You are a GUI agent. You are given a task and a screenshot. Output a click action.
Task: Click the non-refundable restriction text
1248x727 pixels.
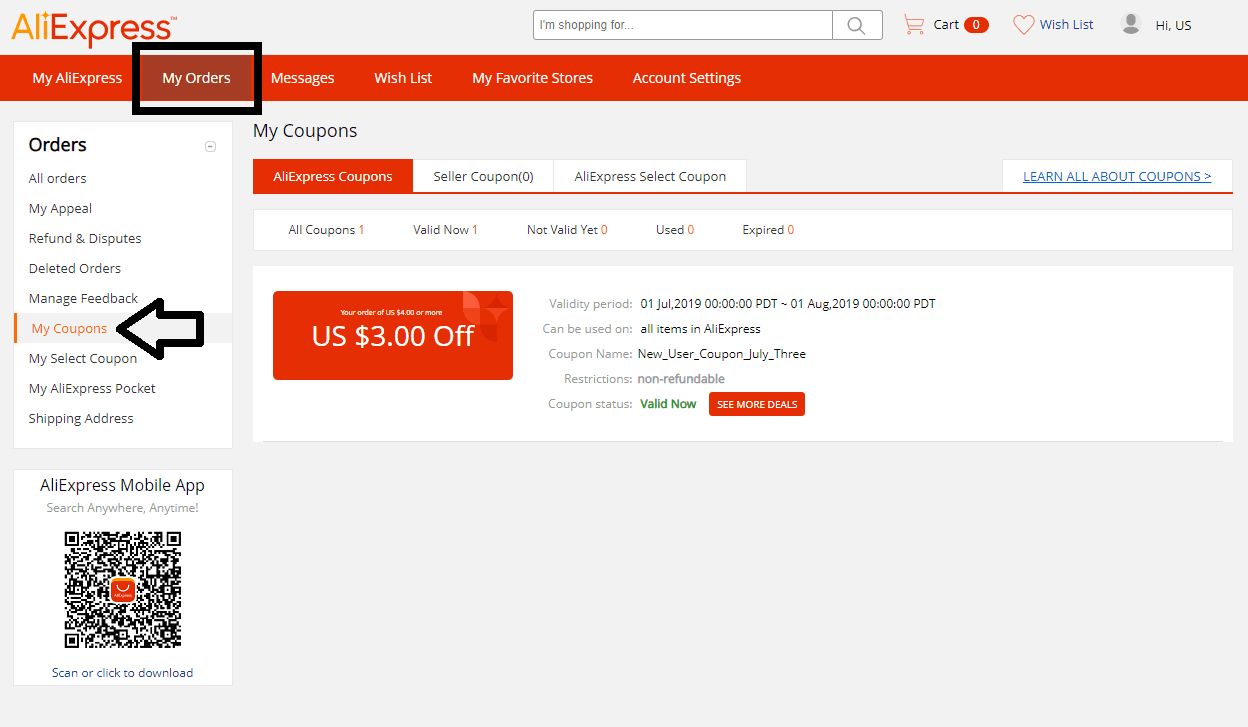[x=681, y=379]
